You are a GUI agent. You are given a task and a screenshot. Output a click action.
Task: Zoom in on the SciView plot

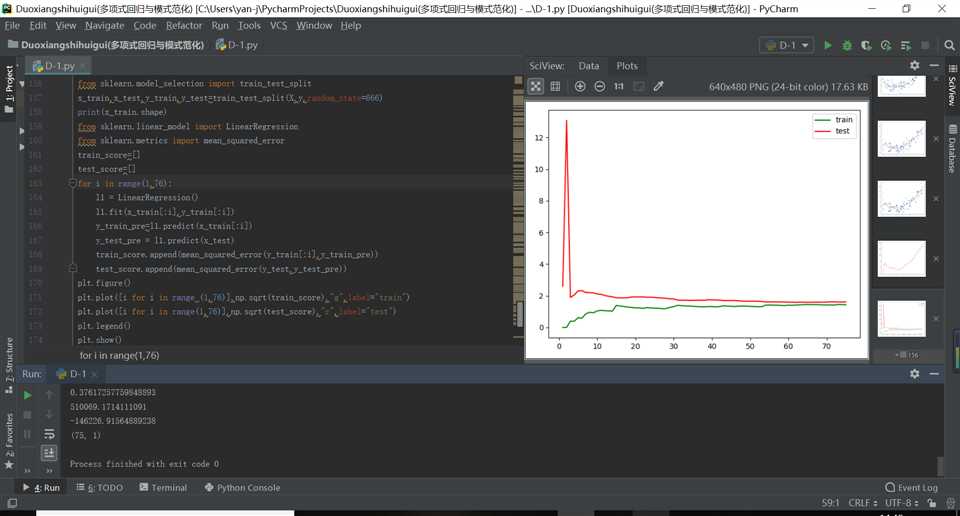(x=580, y=86)
